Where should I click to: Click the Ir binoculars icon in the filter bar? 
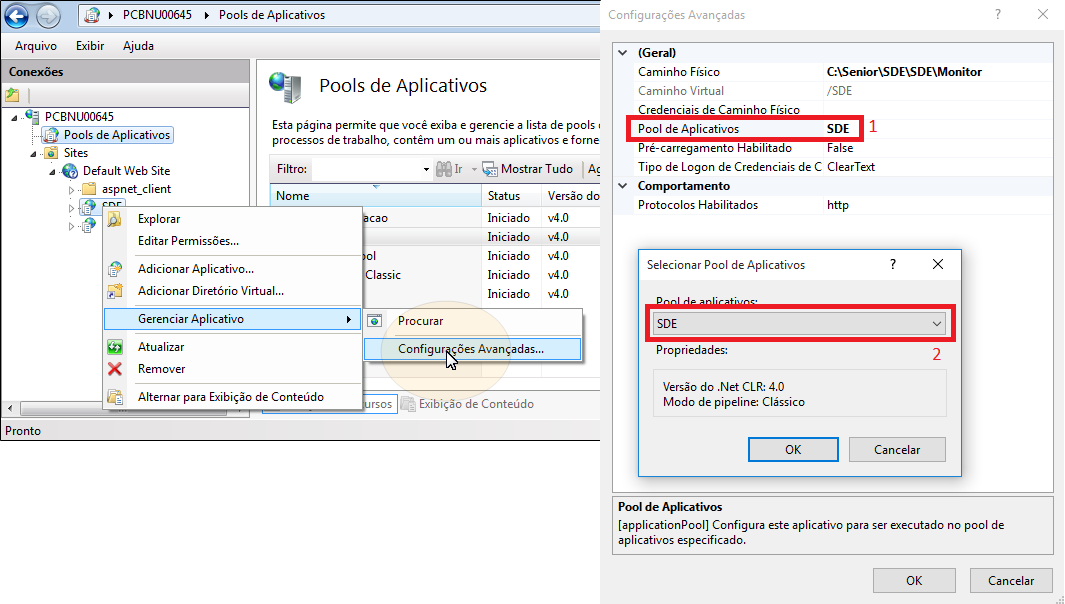point(444,168)
